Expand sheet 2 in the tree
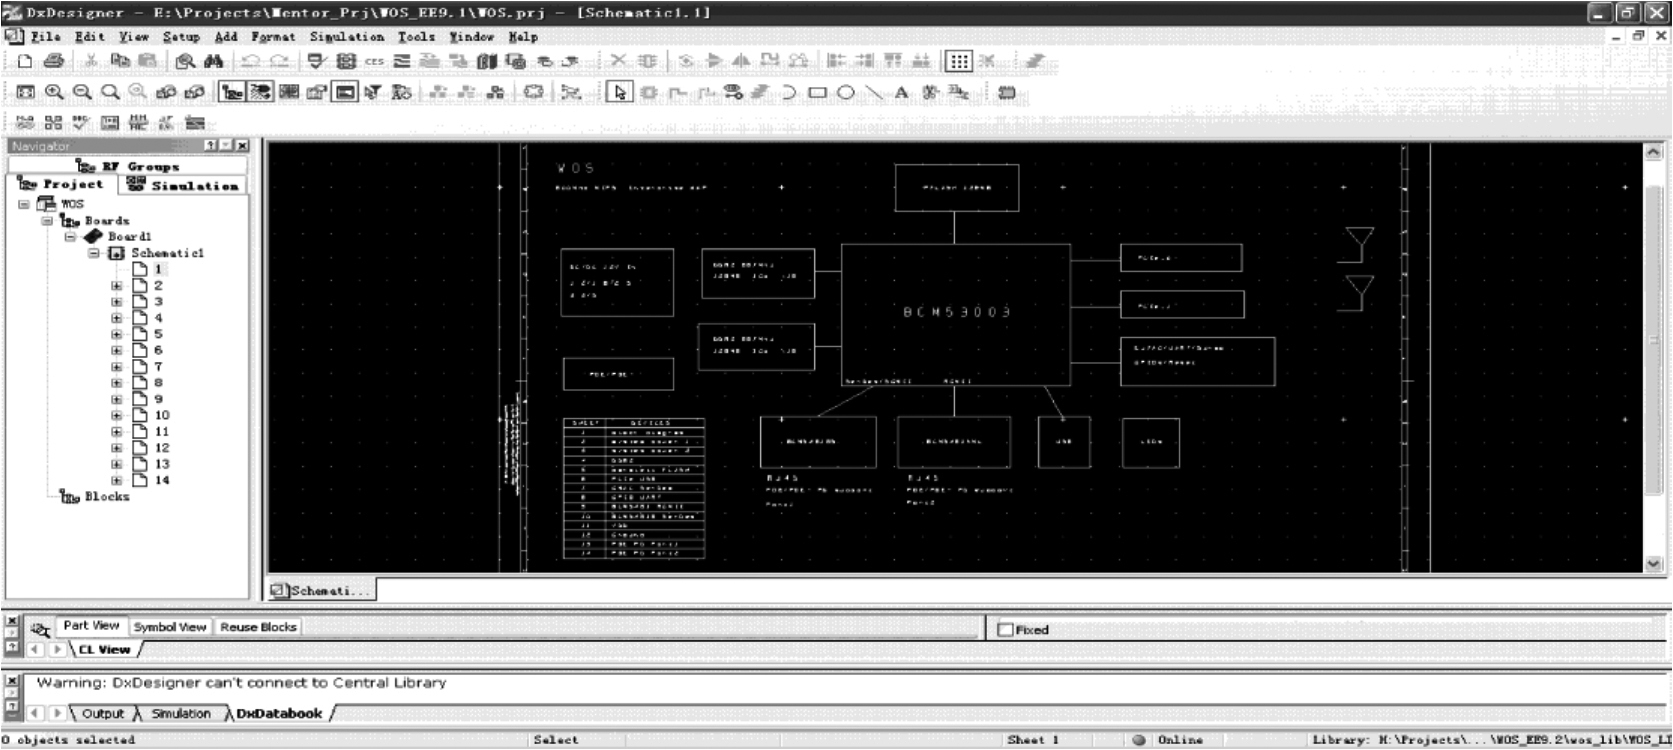Image resolution: width=1673 pixels, height=750 pixels. click(x=117, y=286)
